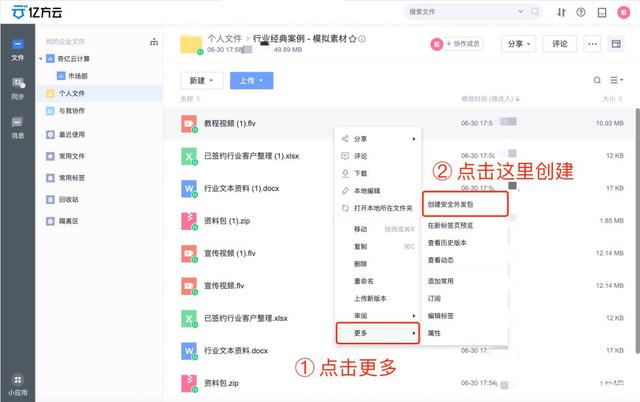
Task: Select 编辑标签 in the submenu
Action: tap(465, 316)
